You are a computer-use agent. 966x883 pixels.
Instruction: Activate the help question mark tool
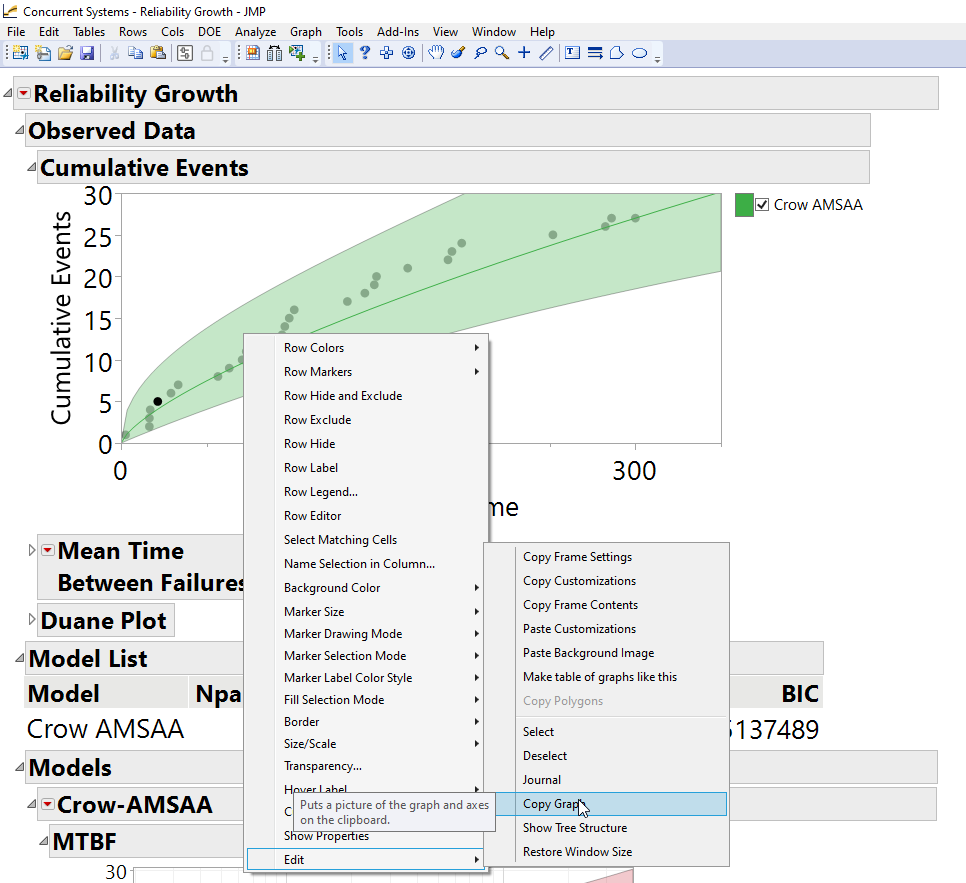[364, 52]
